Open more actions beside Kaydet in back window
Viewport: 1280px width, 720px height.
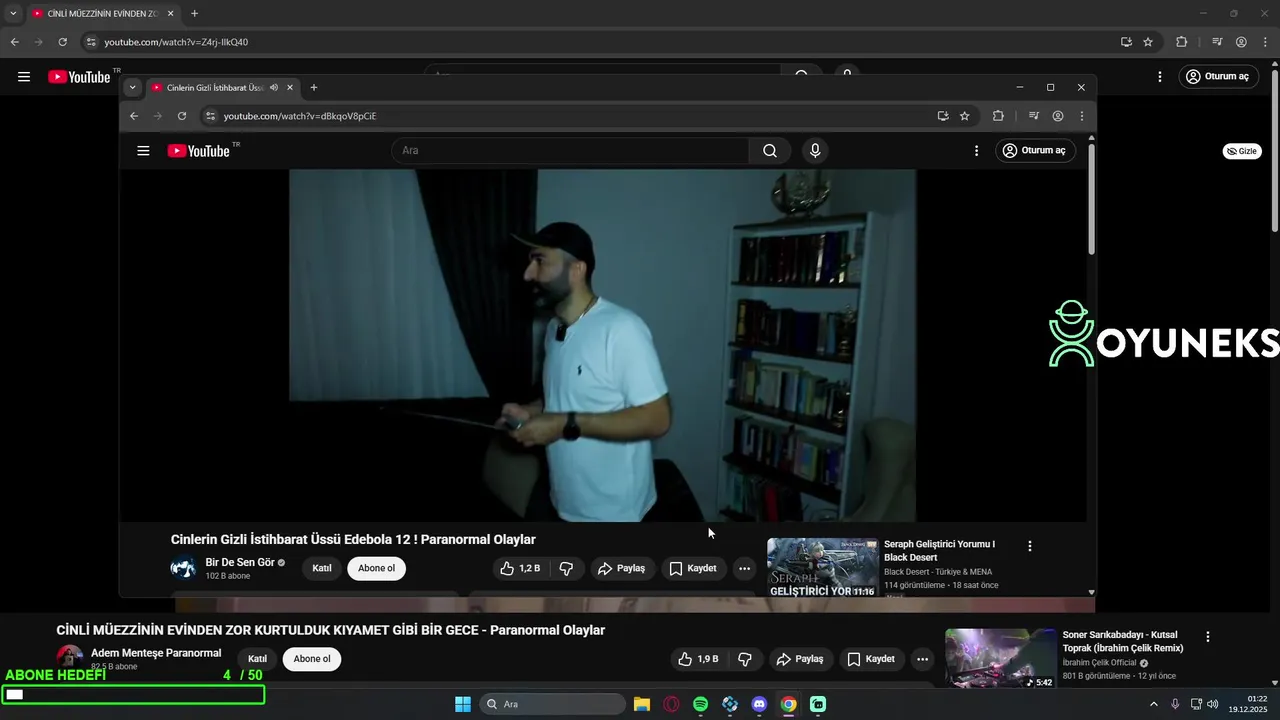tap(922, 659)
